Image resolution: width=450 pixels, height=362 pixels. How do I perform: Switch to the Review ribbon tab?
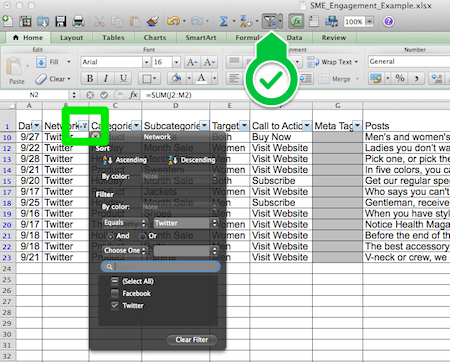[334, 38]
